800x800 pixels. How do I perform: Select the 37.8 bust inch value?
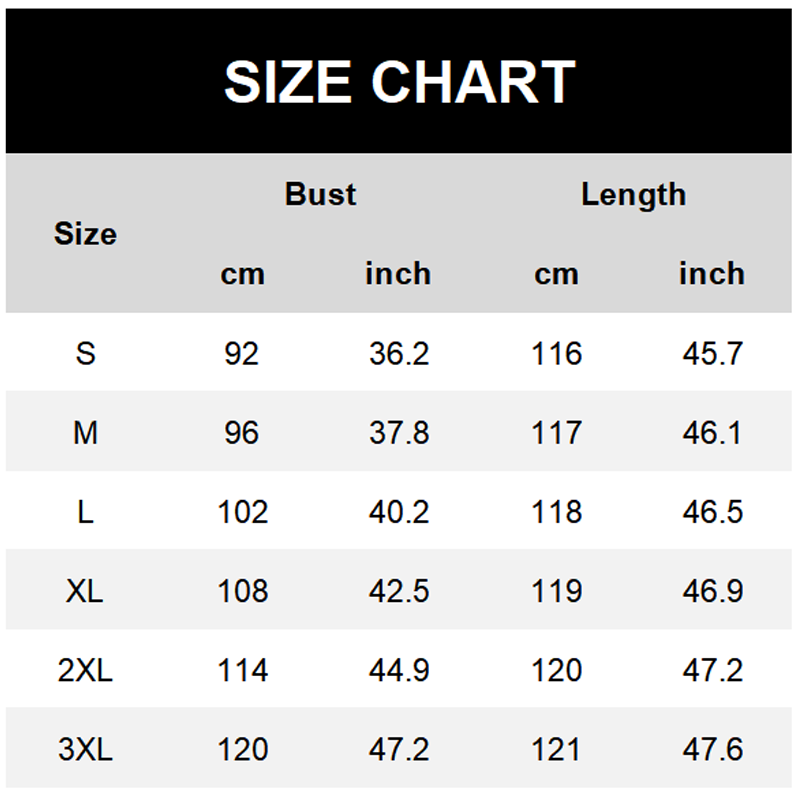(399, 432)
